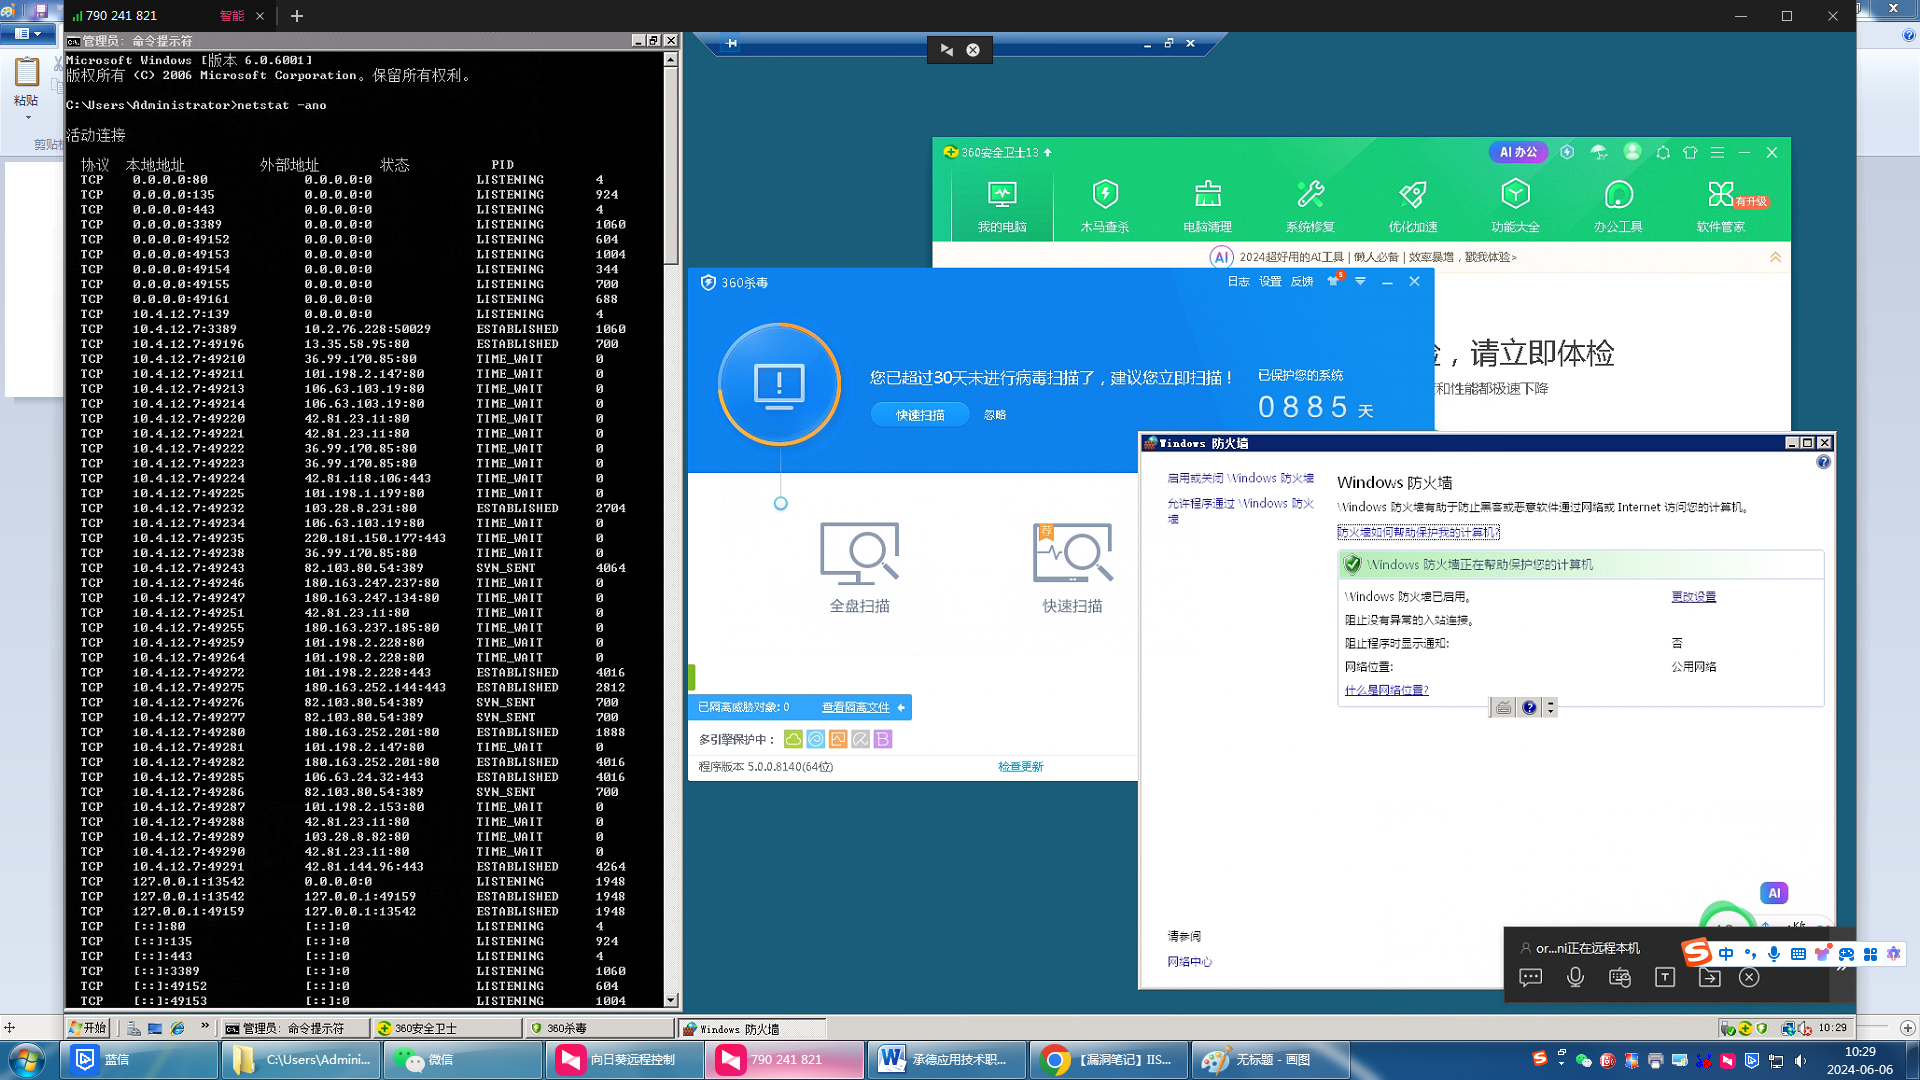This screenshot has width=1920, height=1080.
Task: Collapse the AI tools banner chevron
Action: click(x=1775, y=257)
